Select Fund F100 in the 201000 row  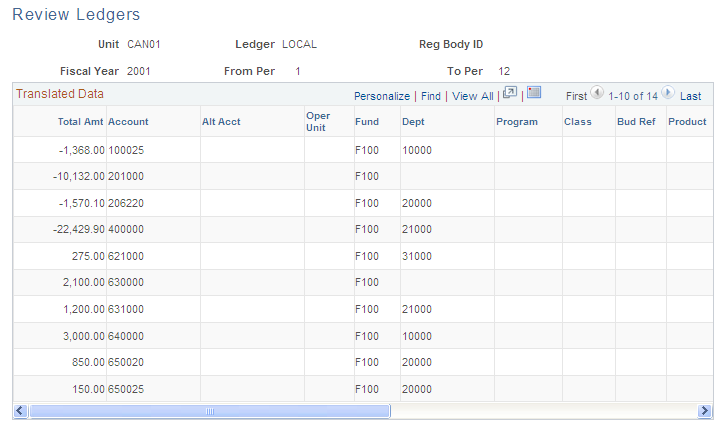point(367,176)
